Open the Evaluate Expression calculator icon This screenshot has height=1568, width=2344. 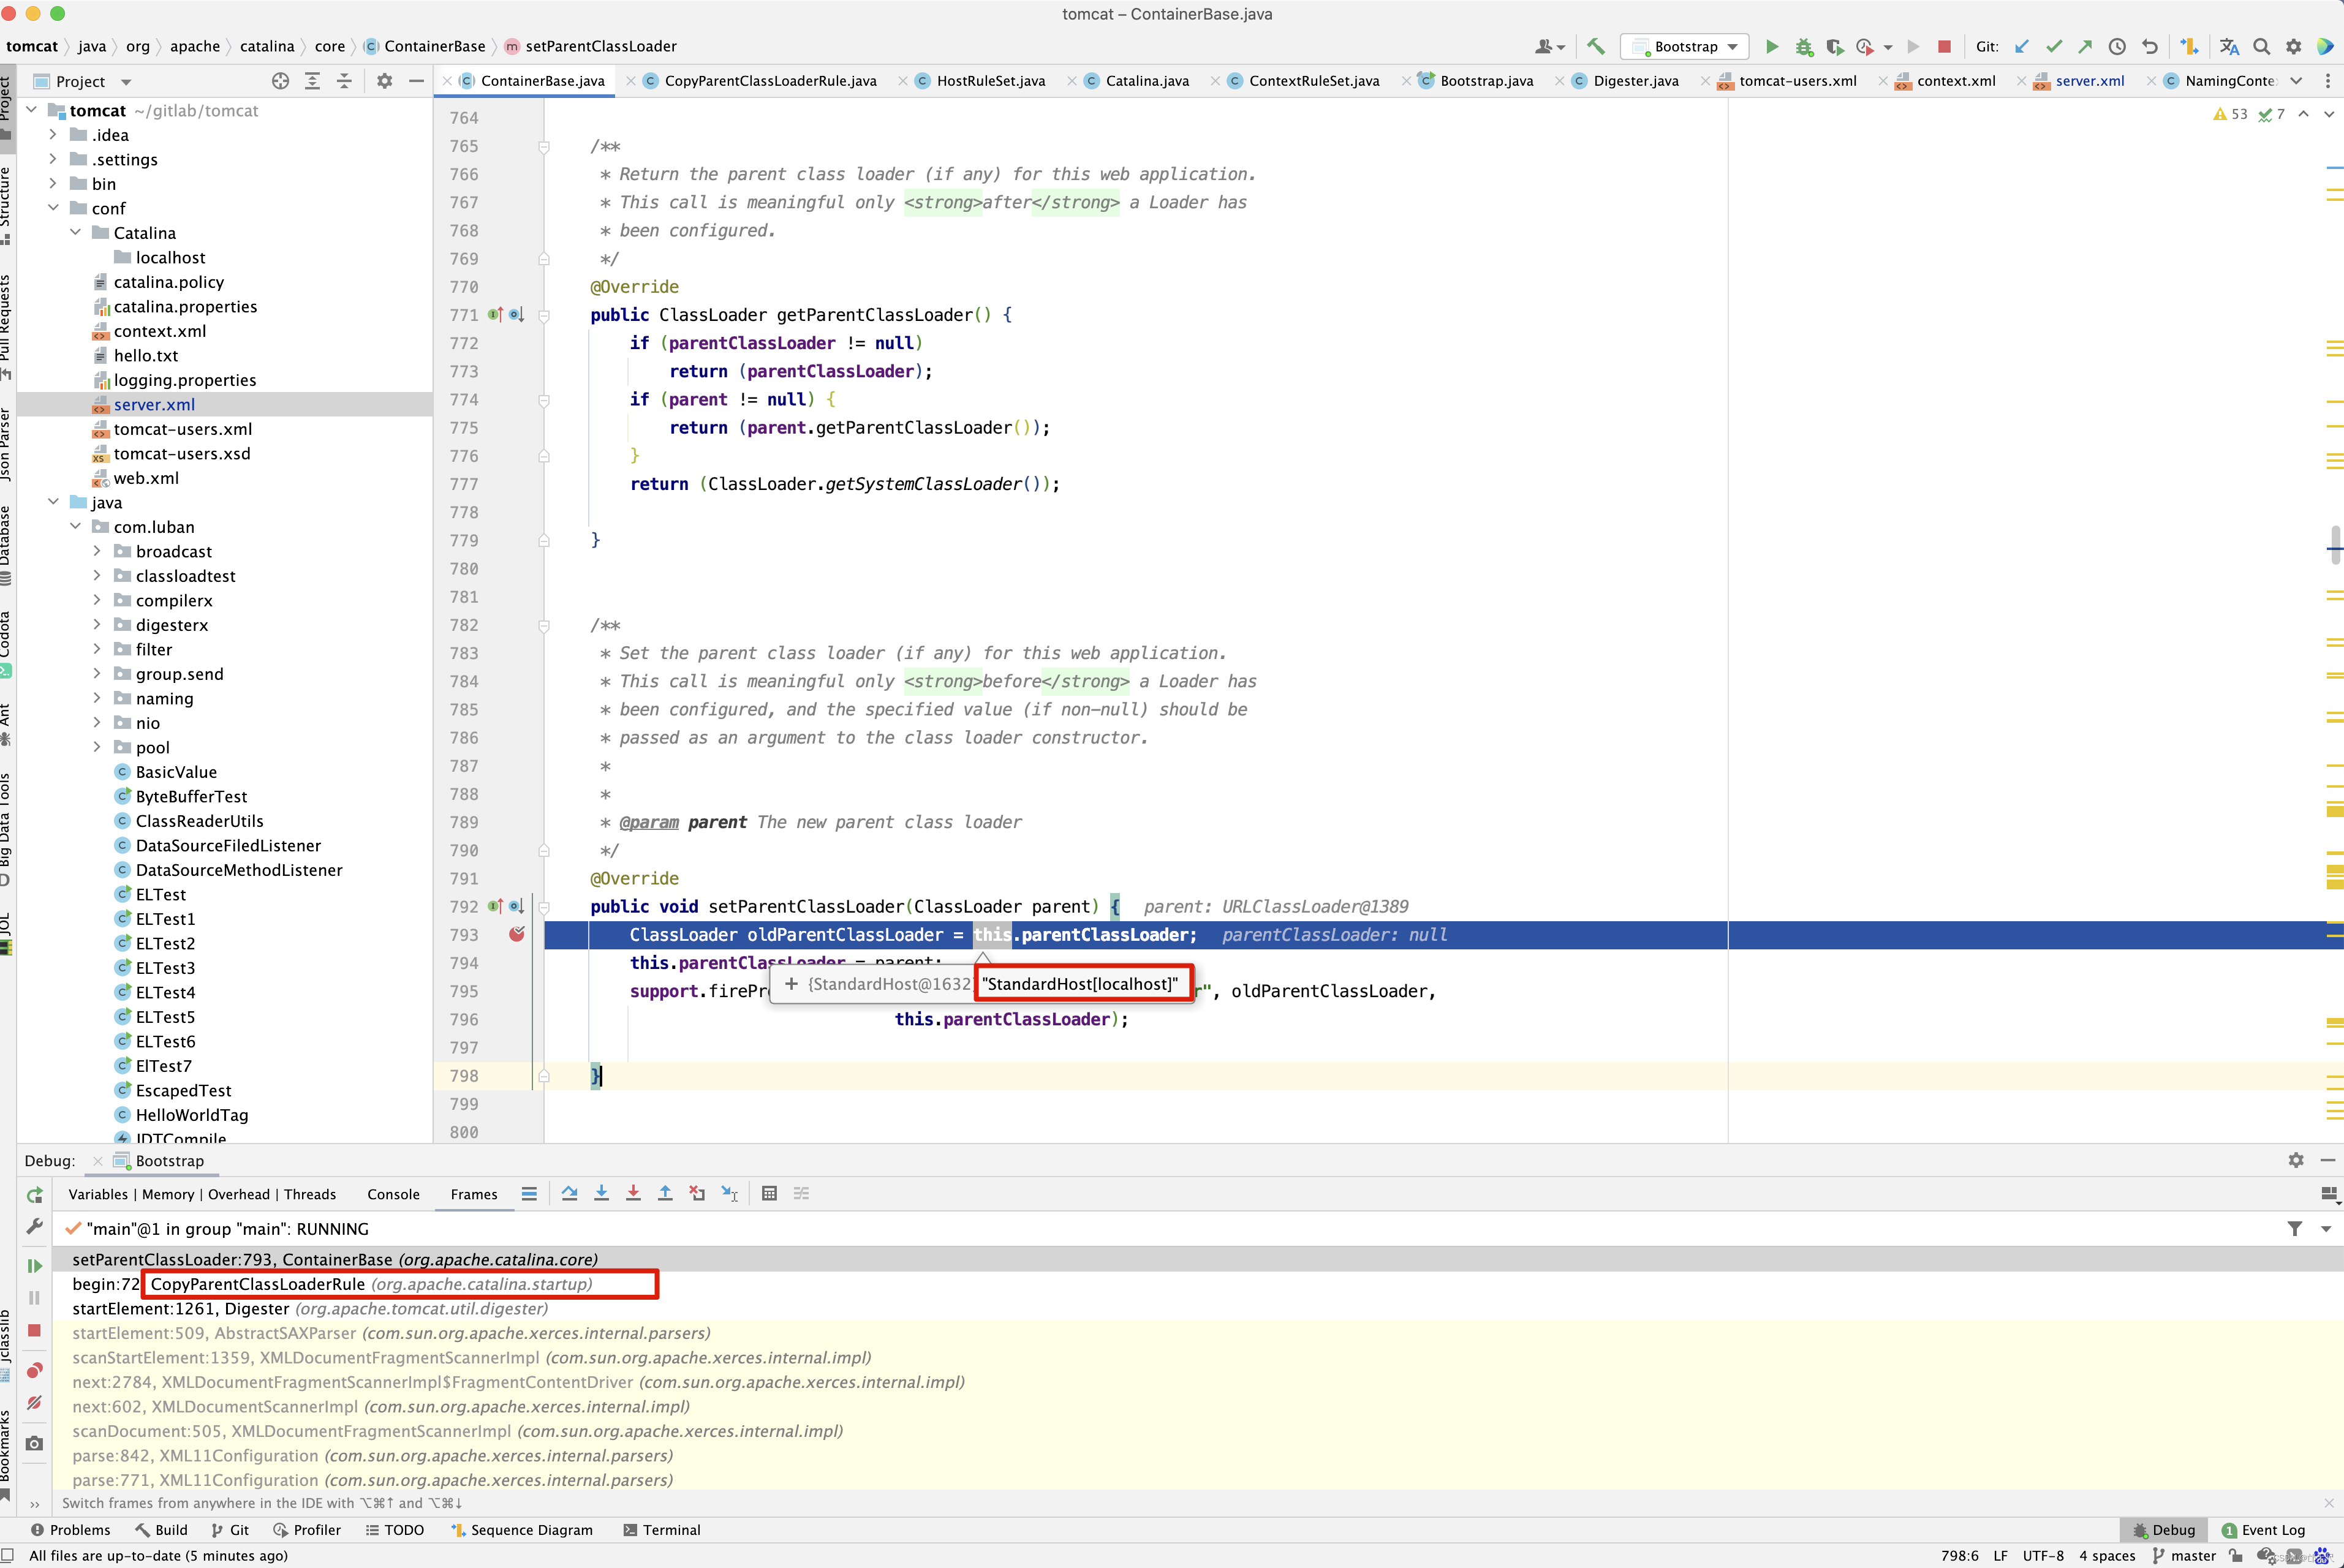(x=769, y=1194)
